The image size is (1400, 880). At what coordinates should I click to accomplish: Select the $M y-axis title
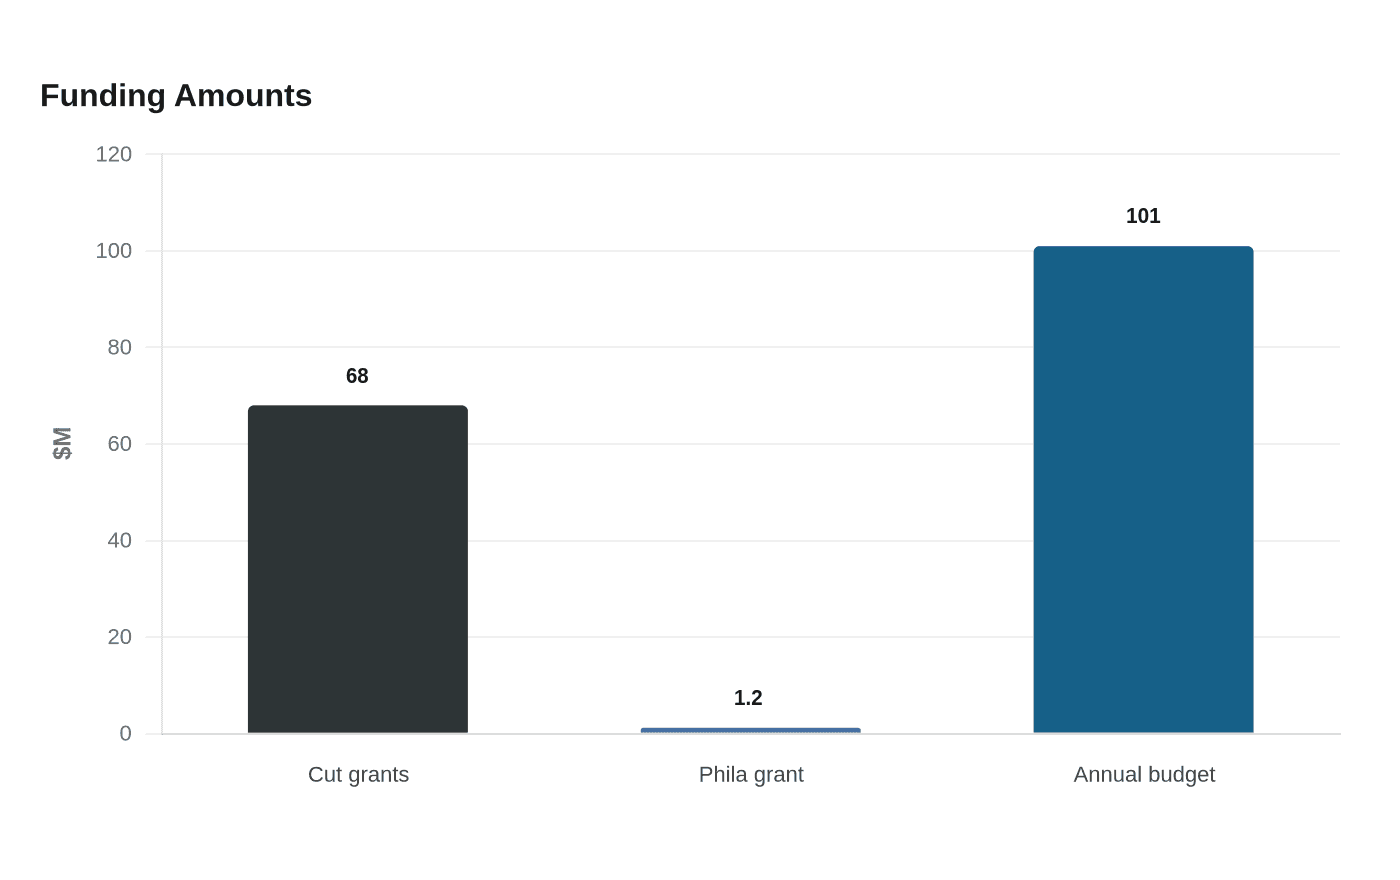point(62,443)
